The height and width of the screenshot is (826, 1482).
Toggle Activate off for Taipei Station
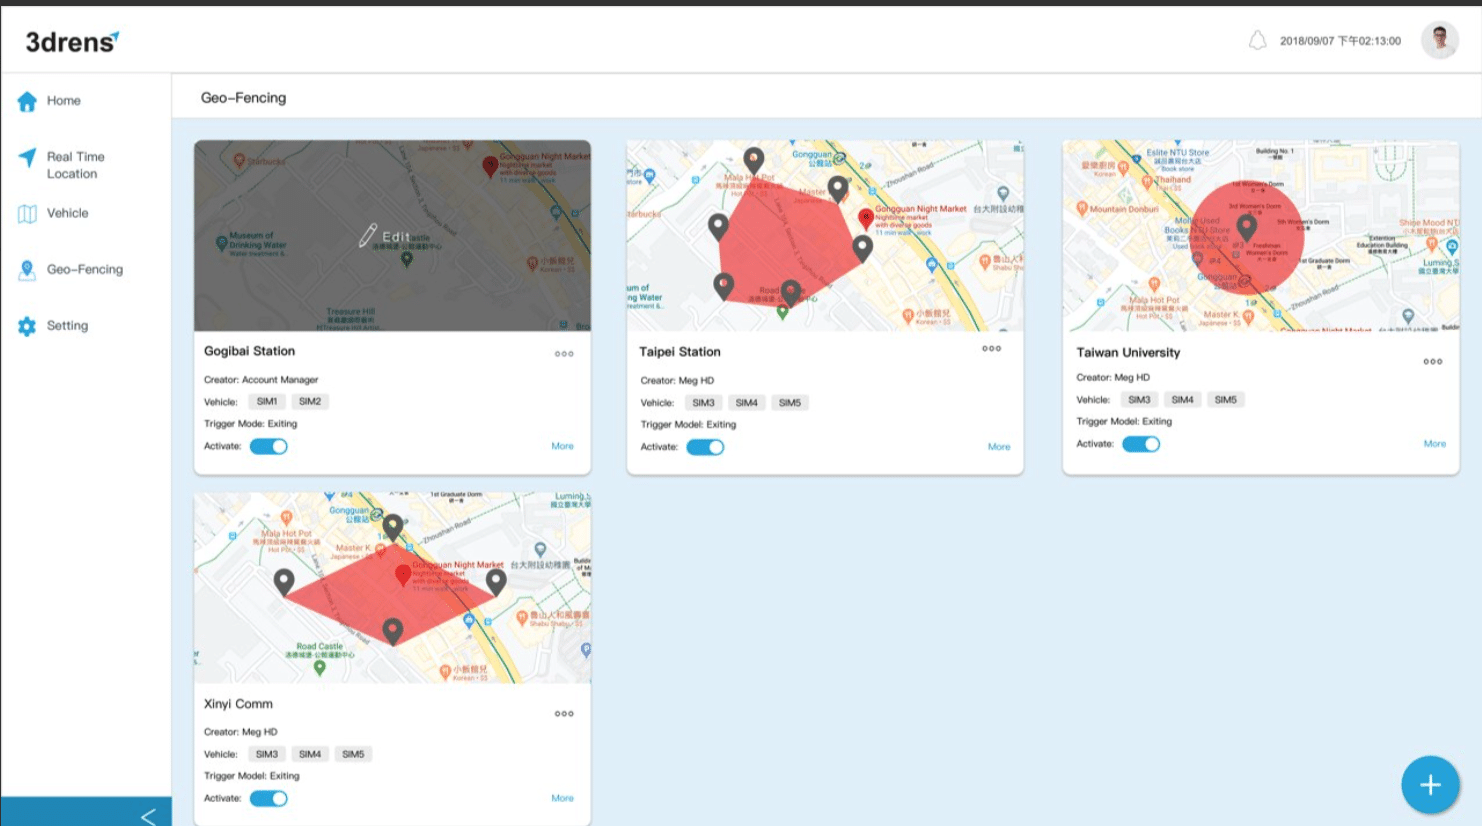[x=705, y=448]
